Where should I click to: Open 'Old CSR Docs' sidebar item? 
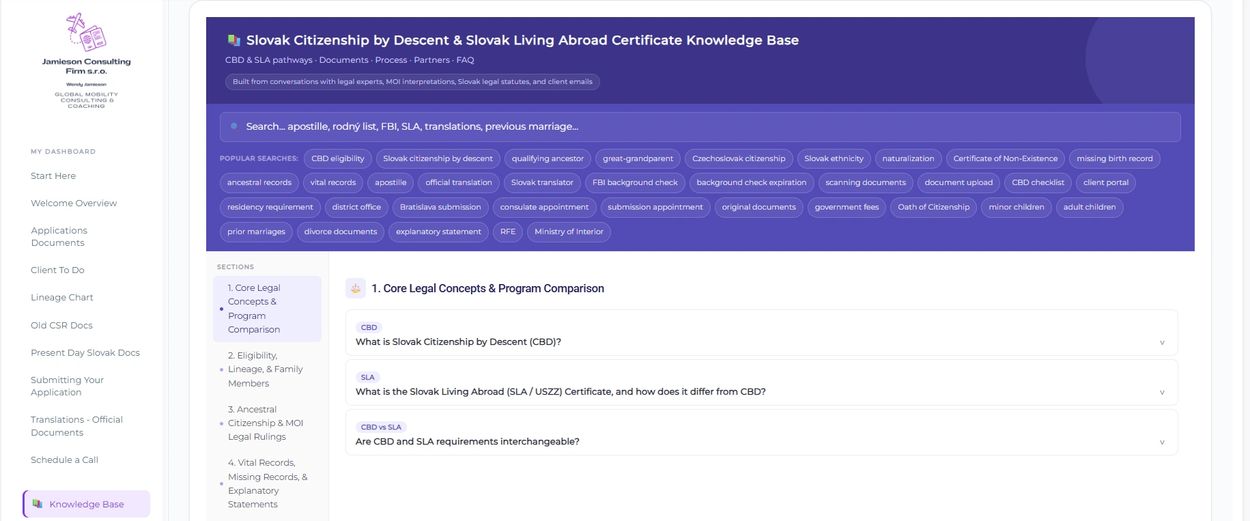(61, 325)
